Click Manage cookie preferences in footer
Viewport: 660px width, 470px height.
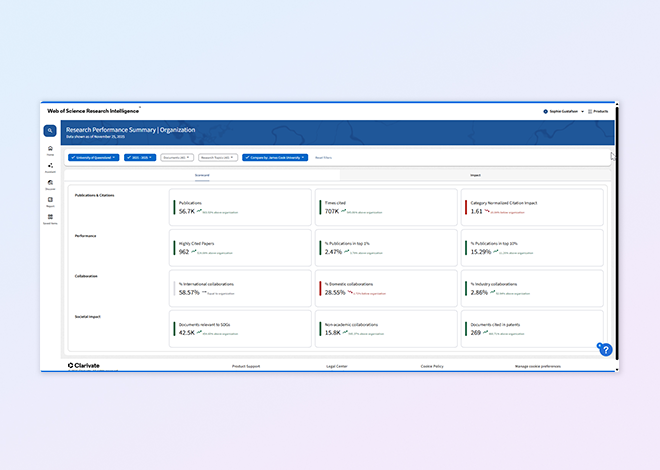click(x=537, y=366)
